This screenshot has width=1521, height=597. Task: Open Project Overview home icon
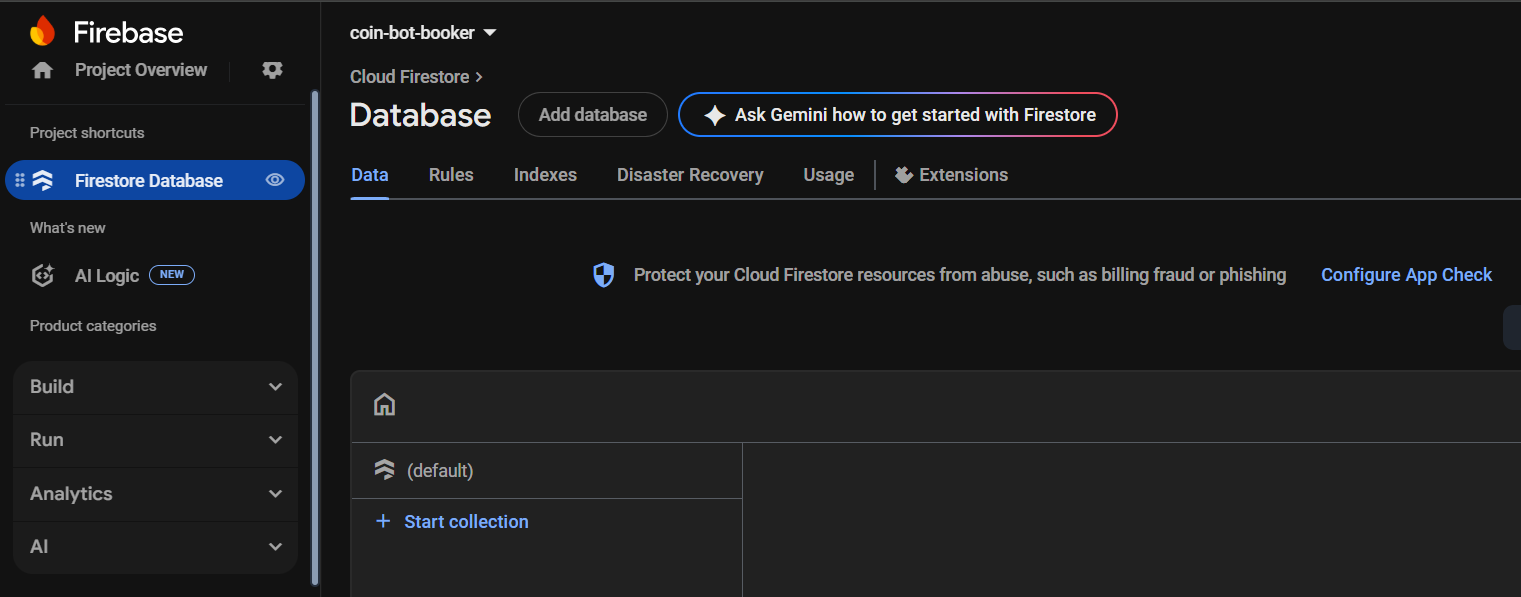(42, 70)
